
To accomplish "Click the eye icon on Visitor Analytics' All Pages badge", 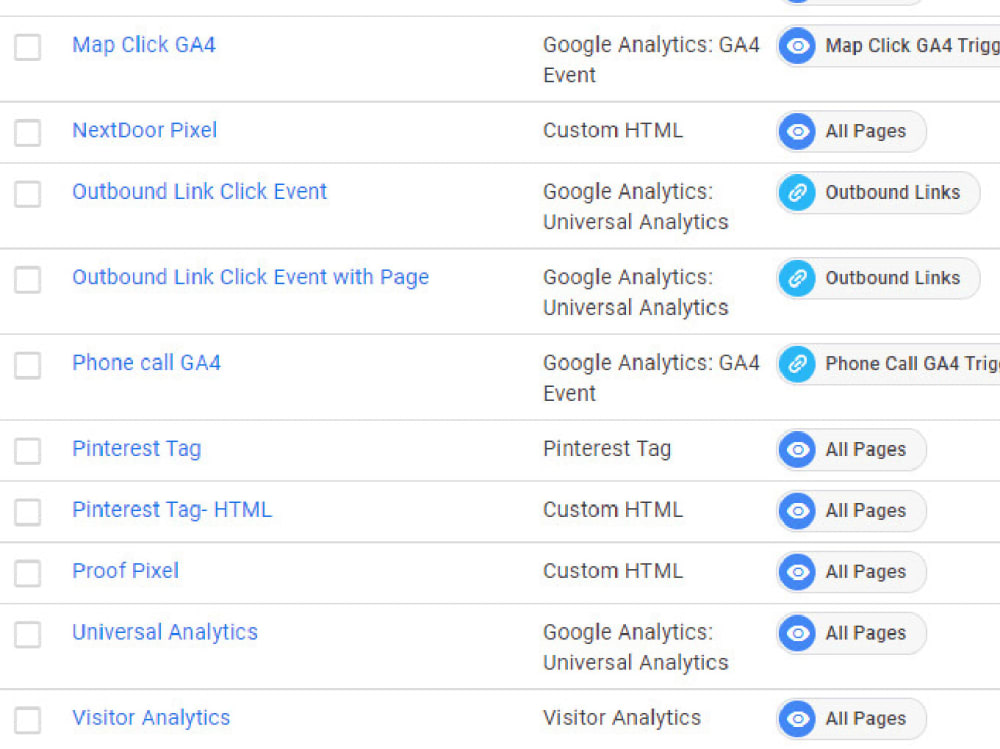I will click(x=797, y=718).
